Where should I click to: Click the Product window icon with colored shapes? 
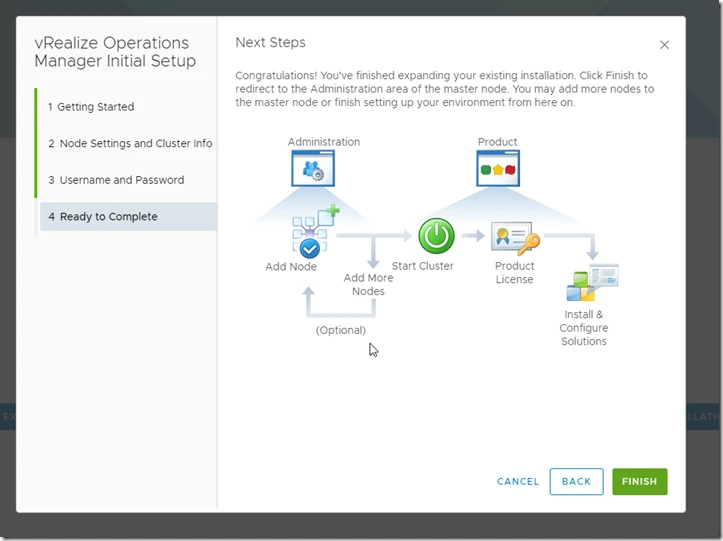tap(498, 168)
